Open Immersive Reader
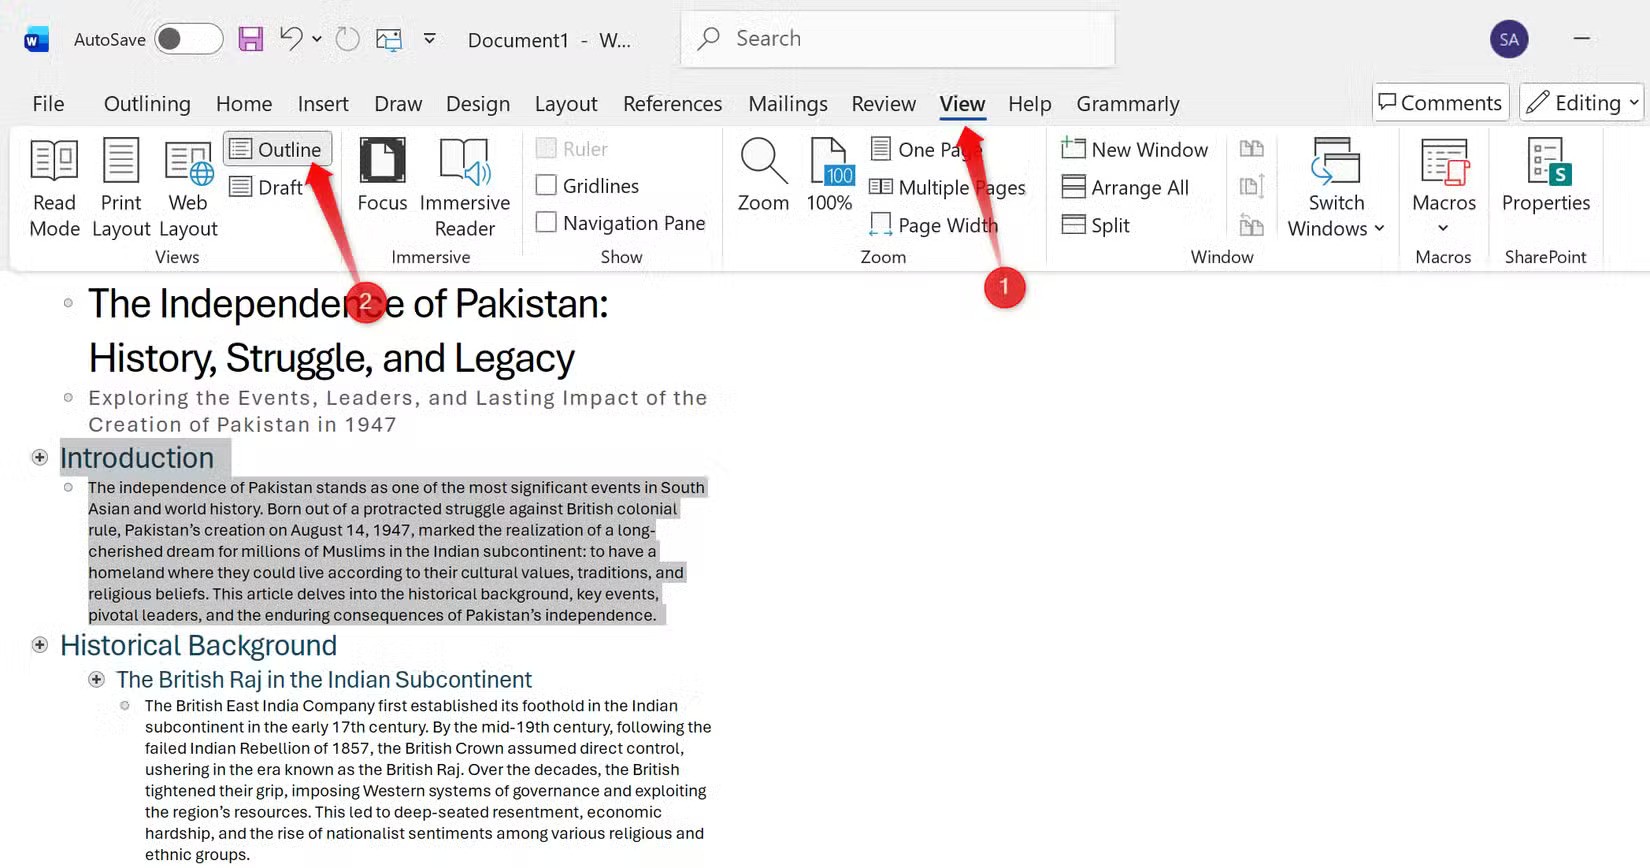Screen dimensions: 1650x868 pyautogui.click(x=464, y=188)
